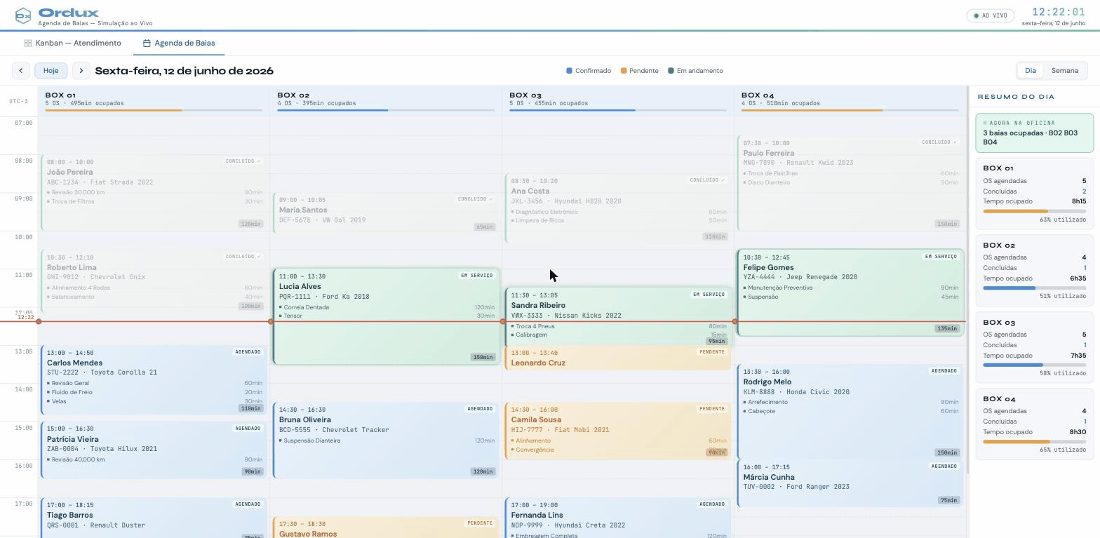
Task: Go to the next day with right chevron
Action: coord(81,71)
